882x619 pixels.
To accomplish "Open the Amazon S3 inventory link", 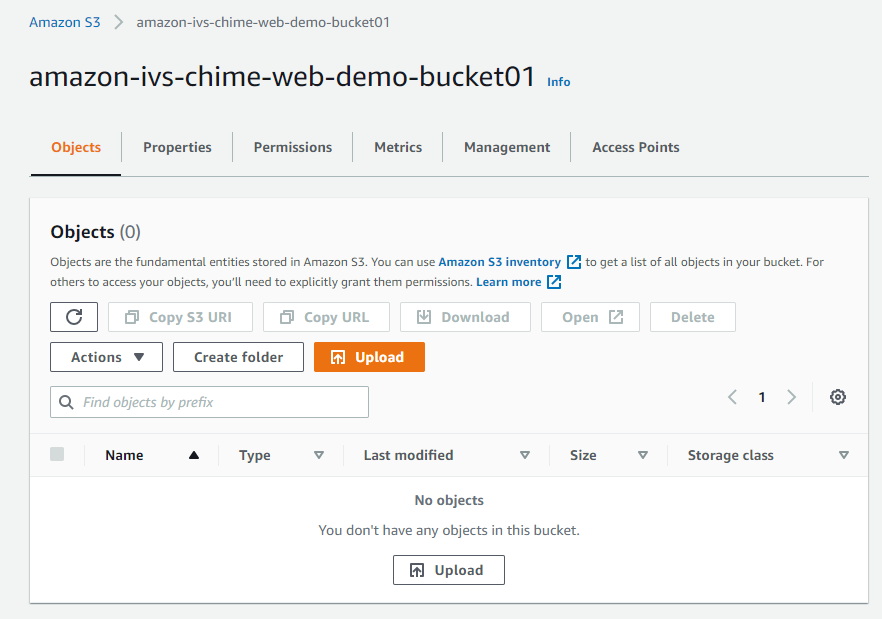I will point(500,262).
